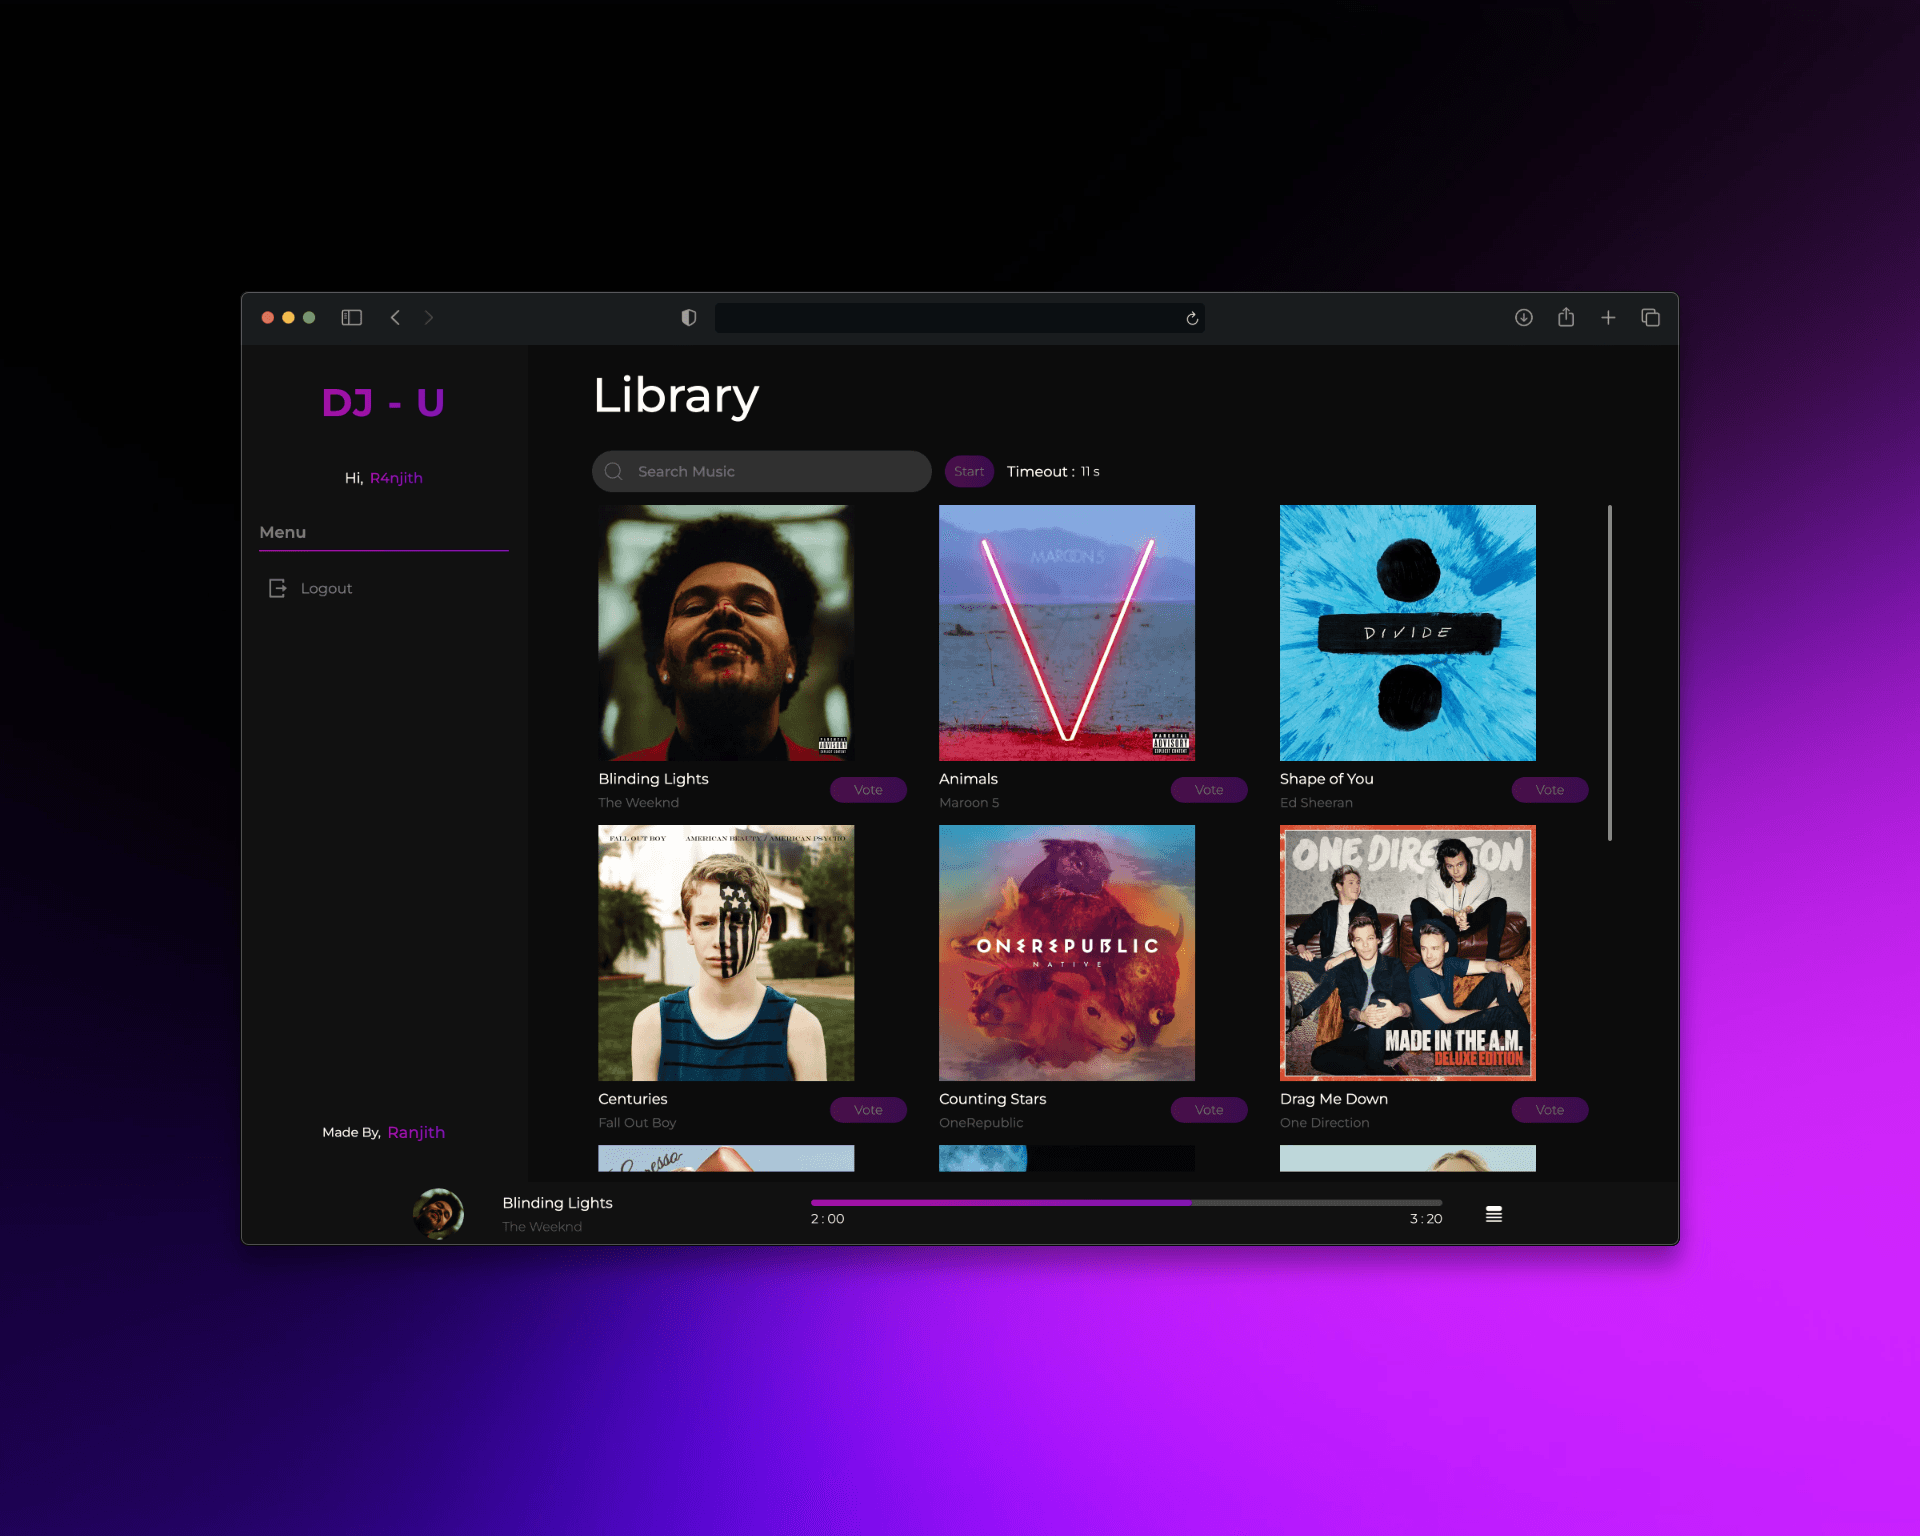Open Centuries album cover
Image resolution: width=1920 pixels, height=1536 pixels.
pos(726,953)
